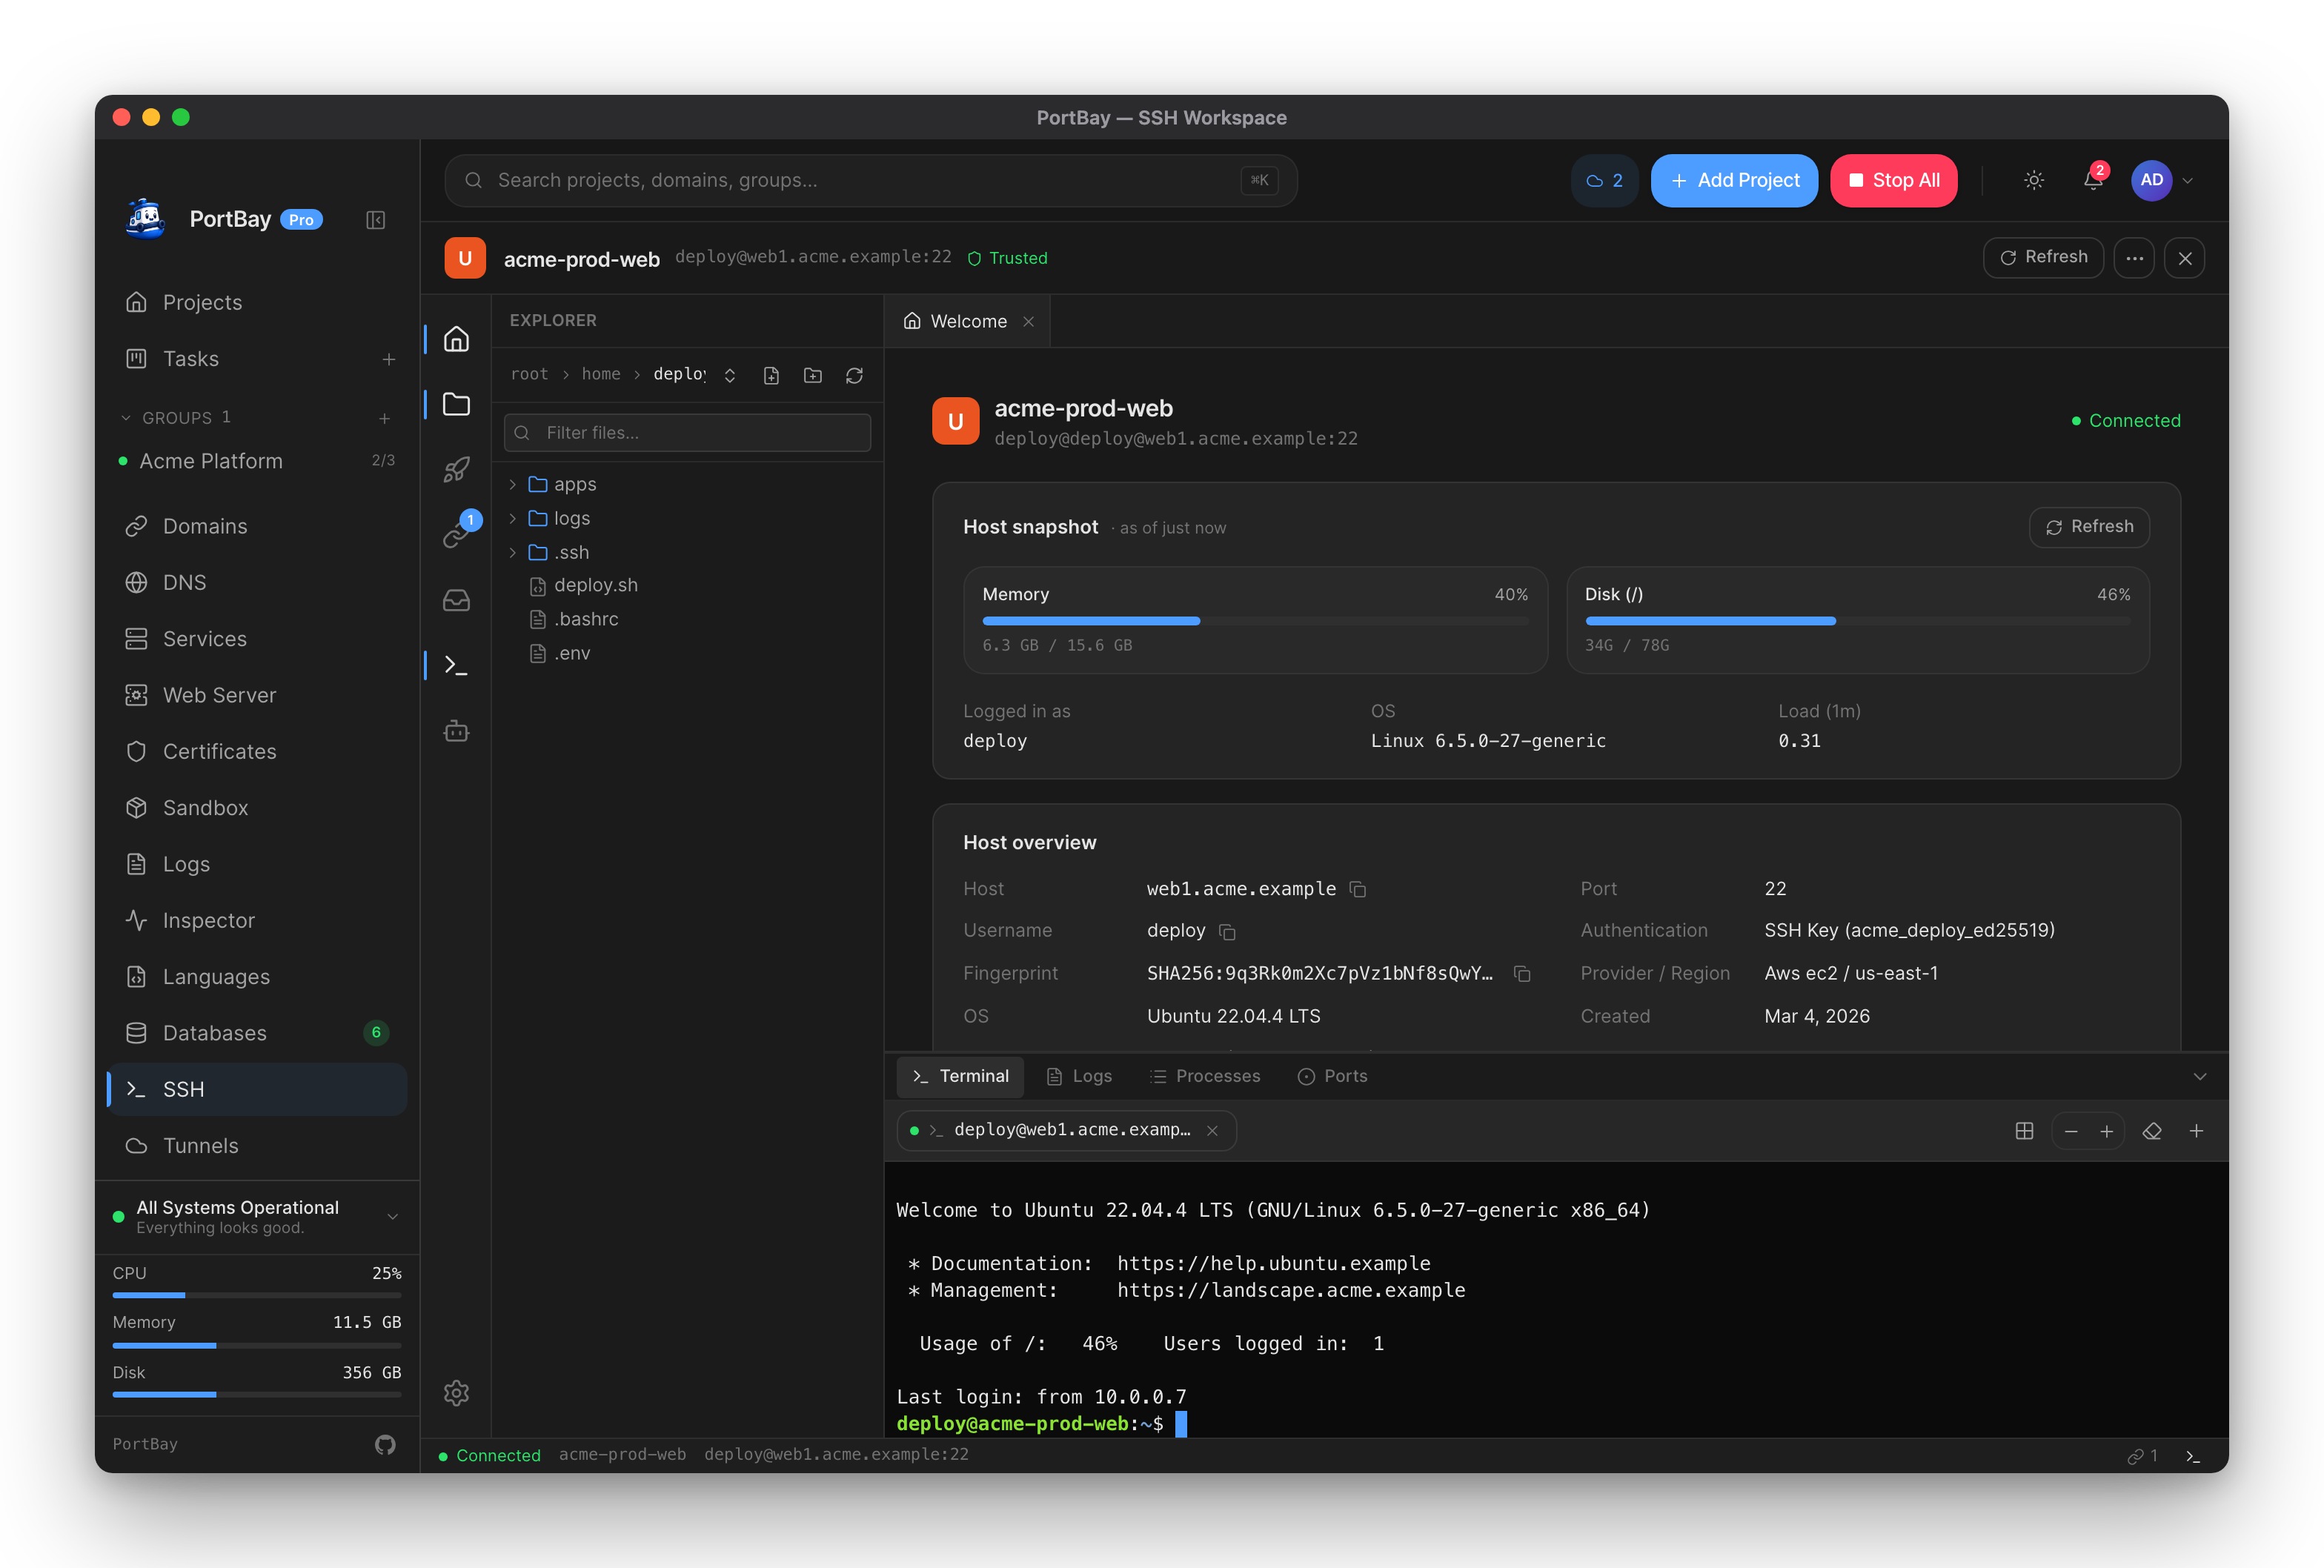Switch to the Processes panel tab
2324x1568 pixels.
[x=1205, y=1076]
